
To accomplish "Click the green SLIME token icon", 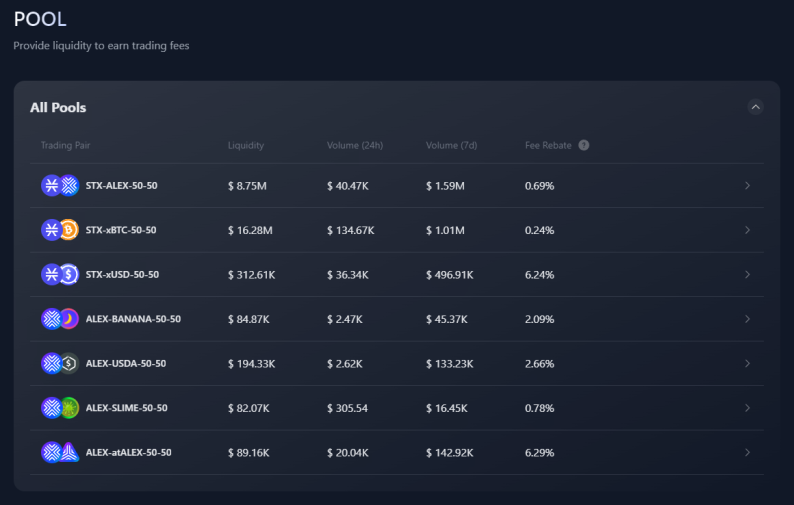I will [x=69, y=408].
